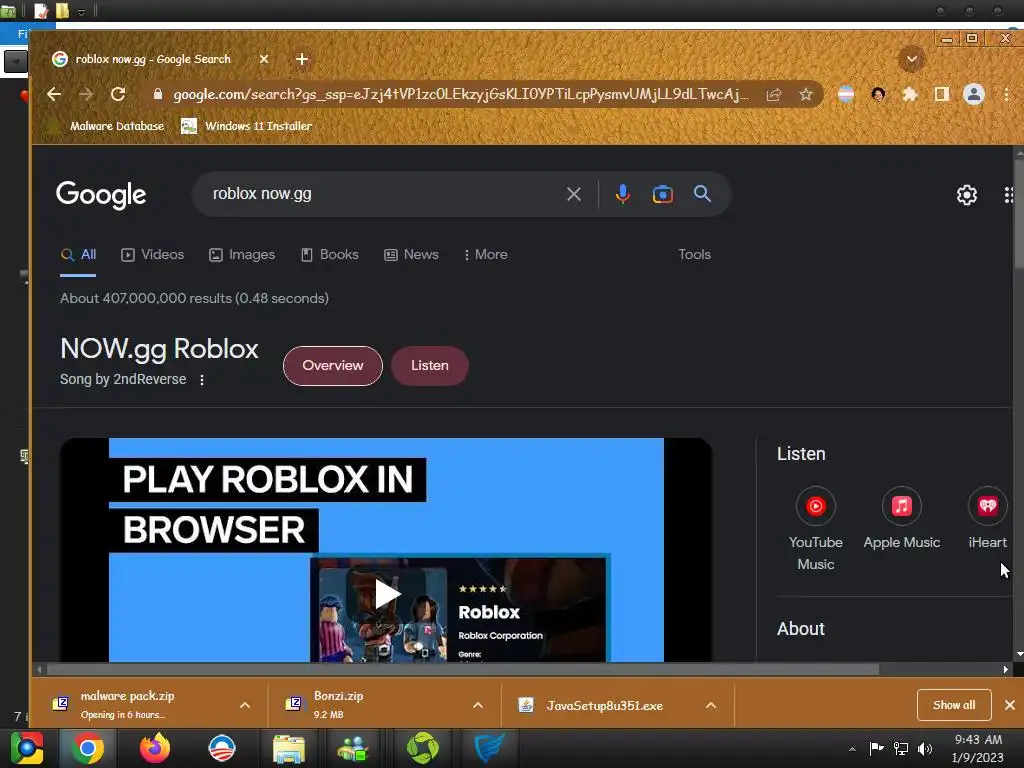Open search Tools
1024x768 pixels.
tap(694, 255)
